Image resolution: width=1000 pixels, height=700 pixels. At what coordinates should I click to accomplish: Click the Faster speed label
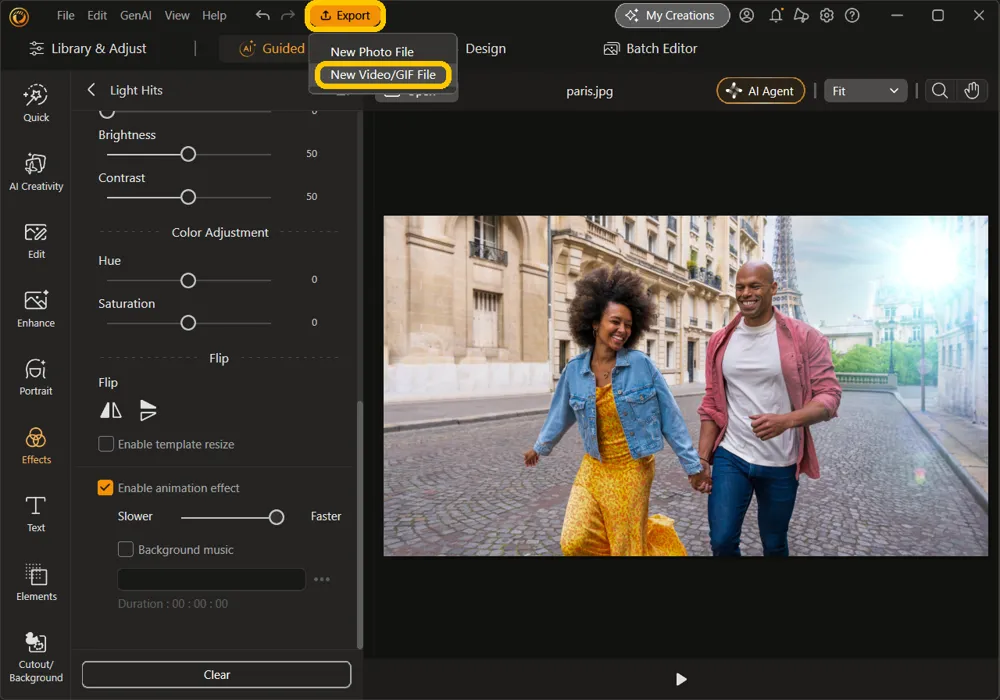click(326, 516)
